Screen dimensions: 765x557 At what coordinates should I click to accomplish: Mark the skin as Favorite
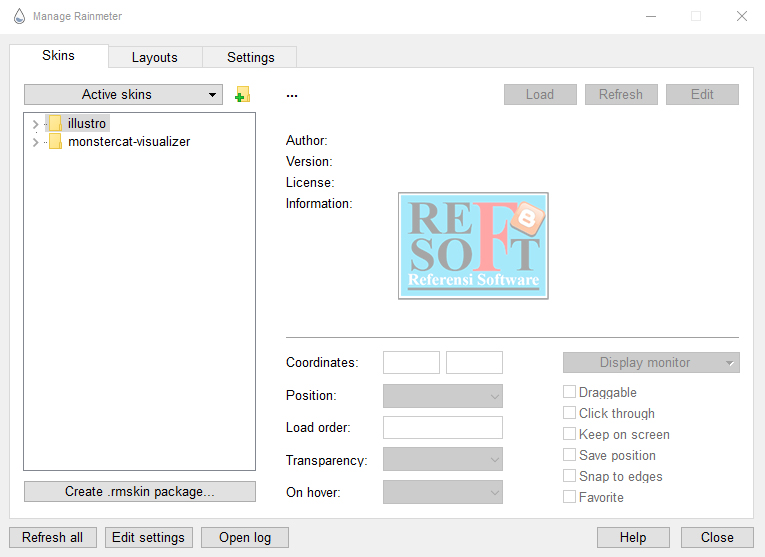click(569, 497)
